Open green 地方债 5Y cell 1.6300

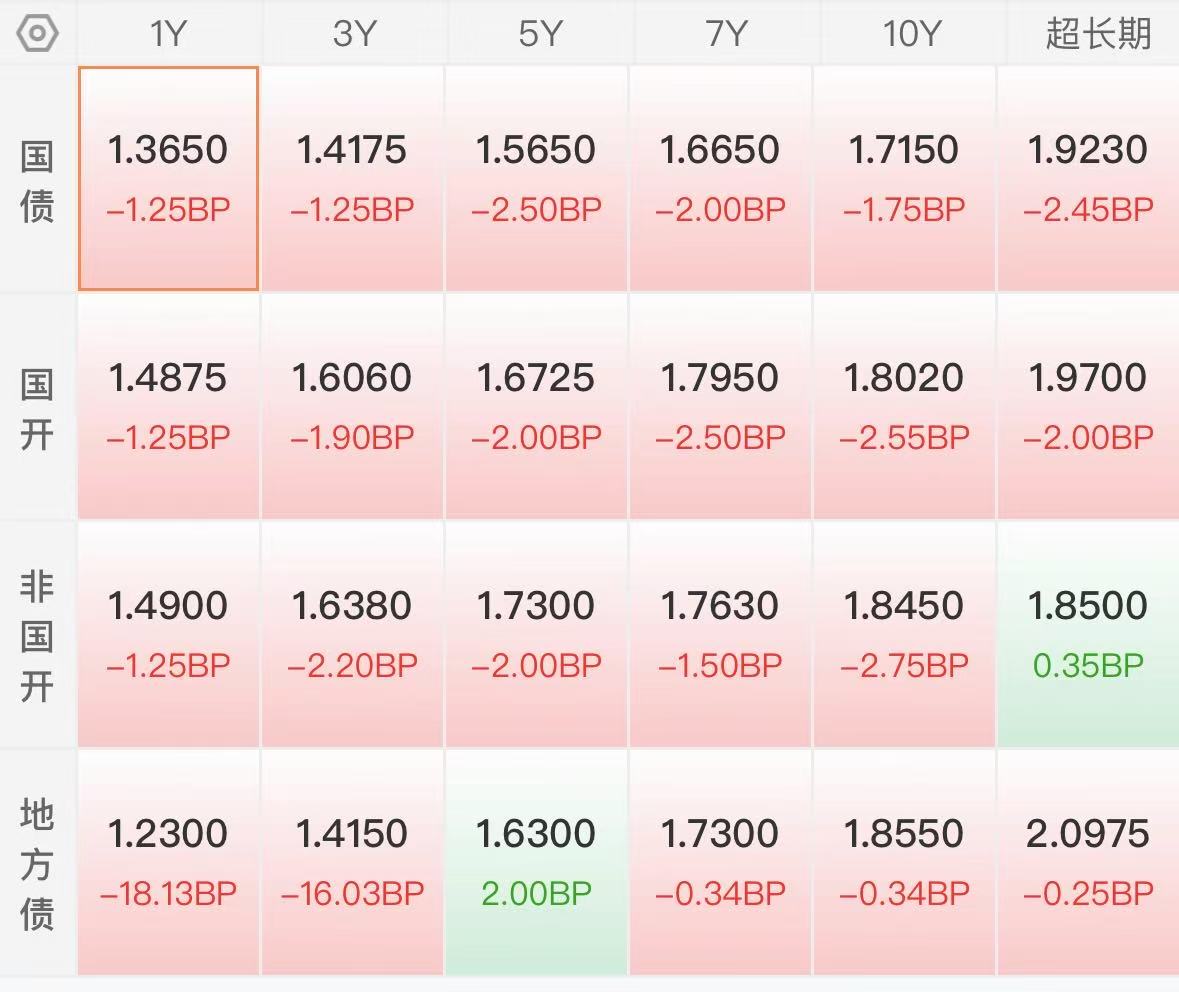click(536, 863)
